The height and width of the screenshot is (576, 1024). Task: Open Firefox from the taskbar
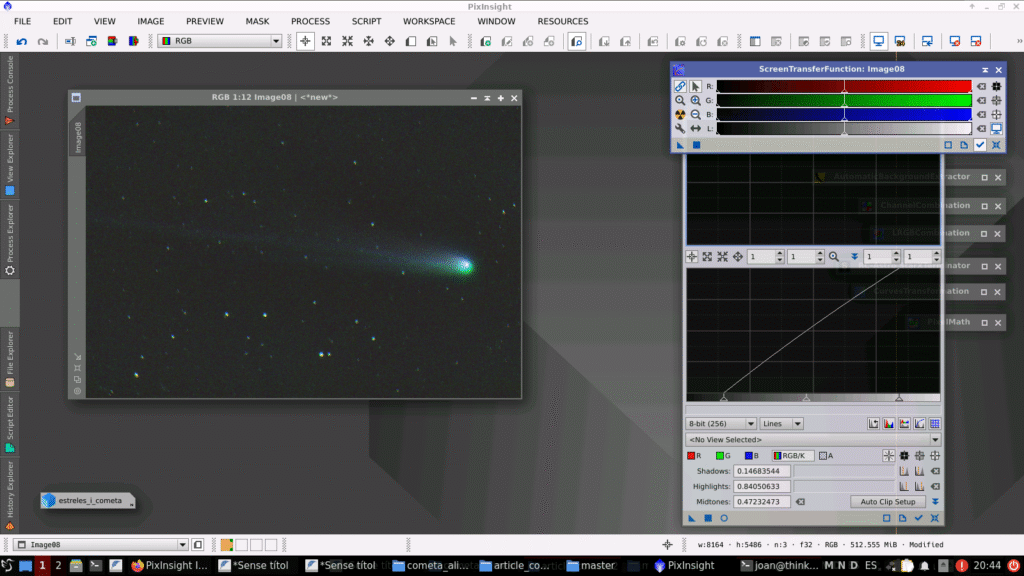pyautogui.click(x=137, y=565)
